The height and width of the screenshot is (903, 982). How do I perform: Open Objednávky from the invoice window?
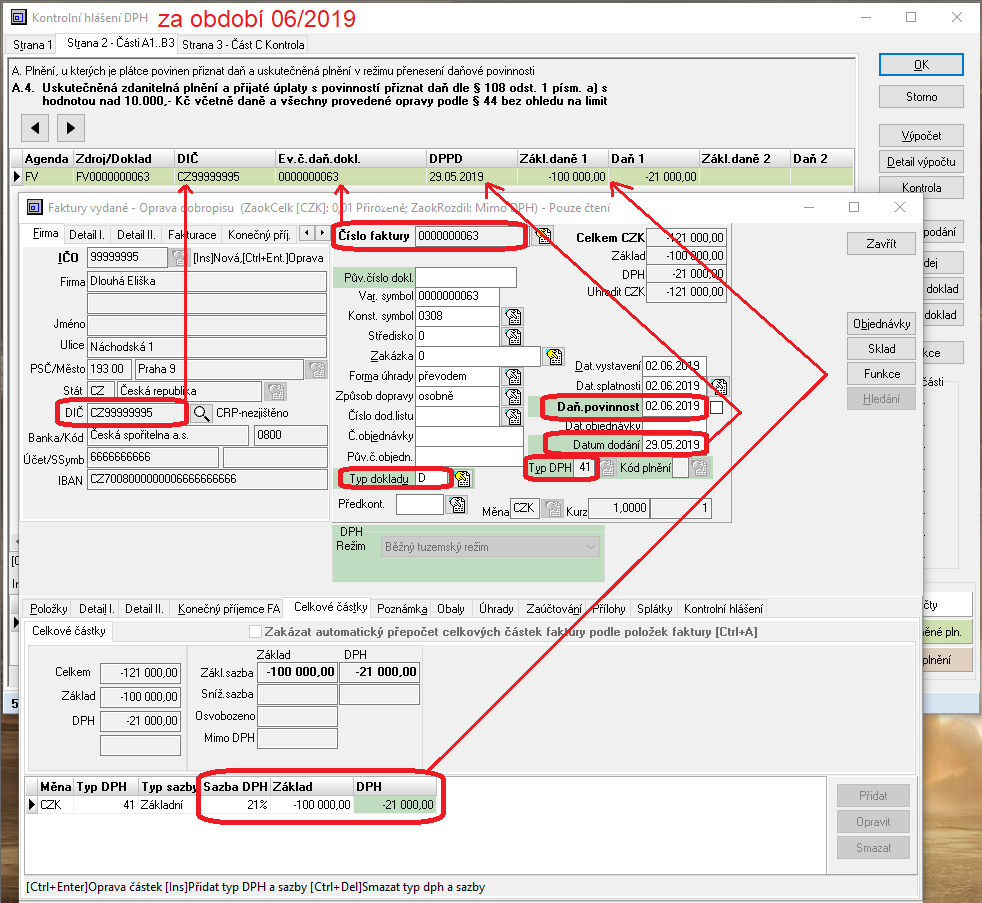tap(881, 324)
